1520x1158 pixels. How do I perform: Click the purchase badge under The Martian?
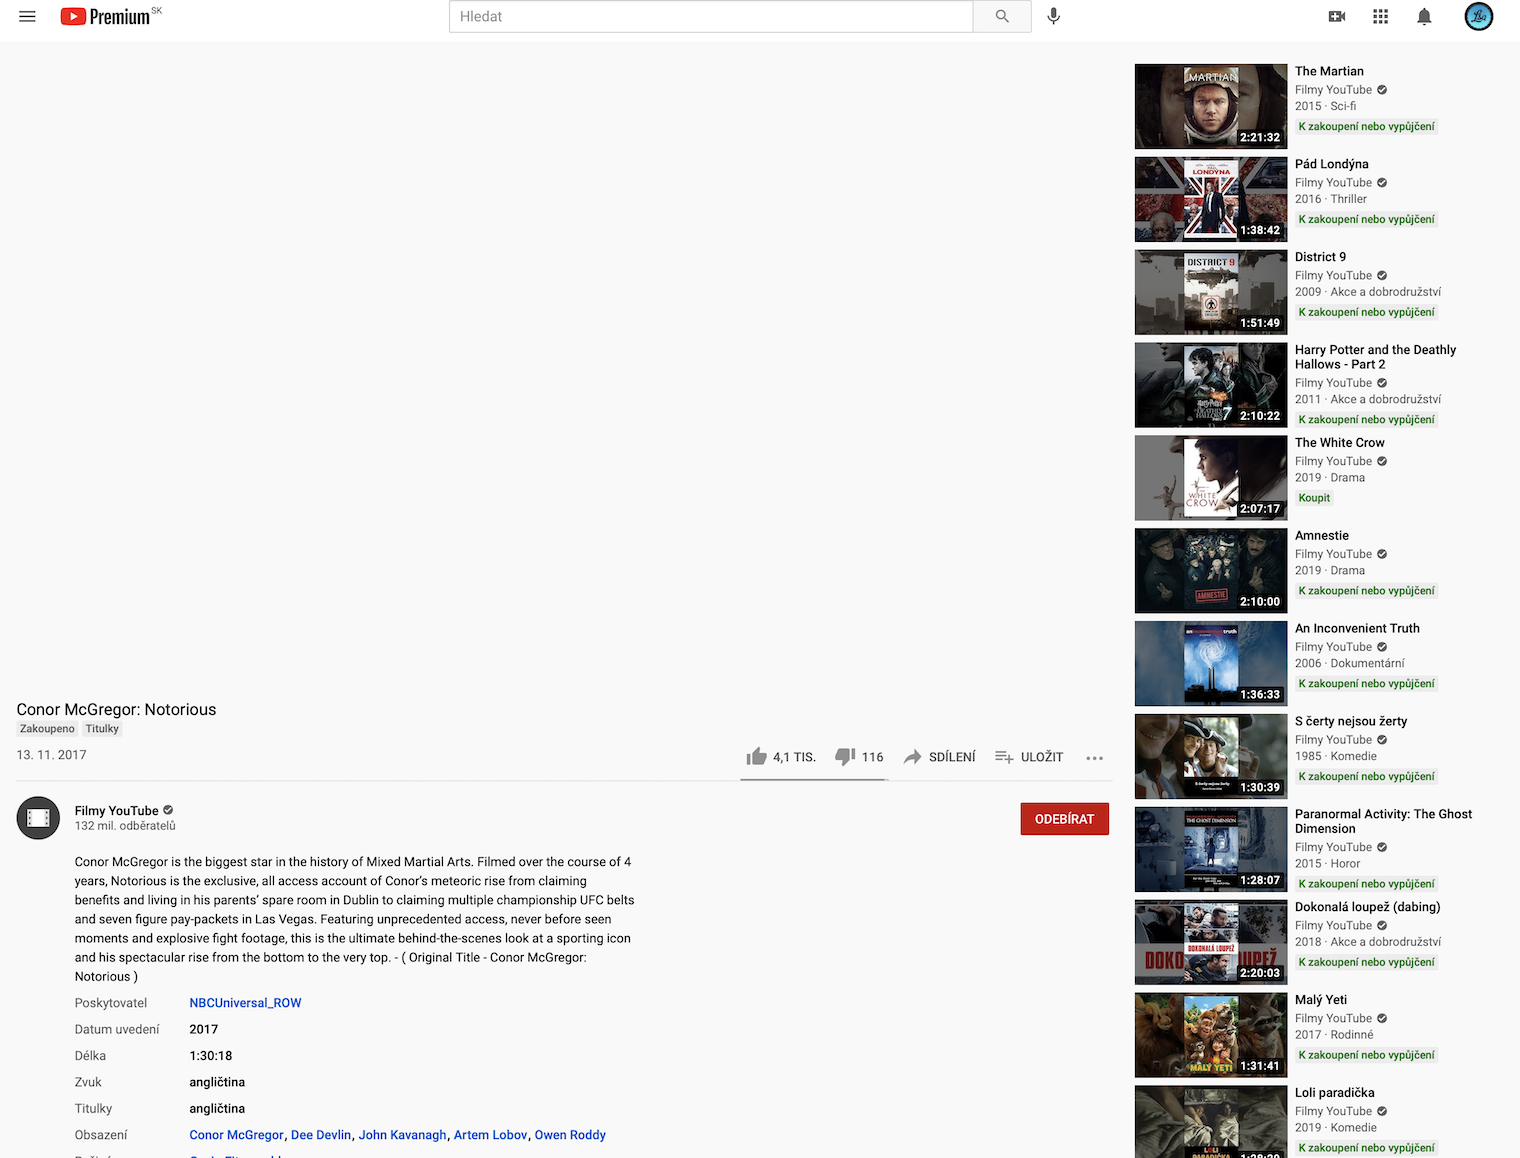(1366, 127)
